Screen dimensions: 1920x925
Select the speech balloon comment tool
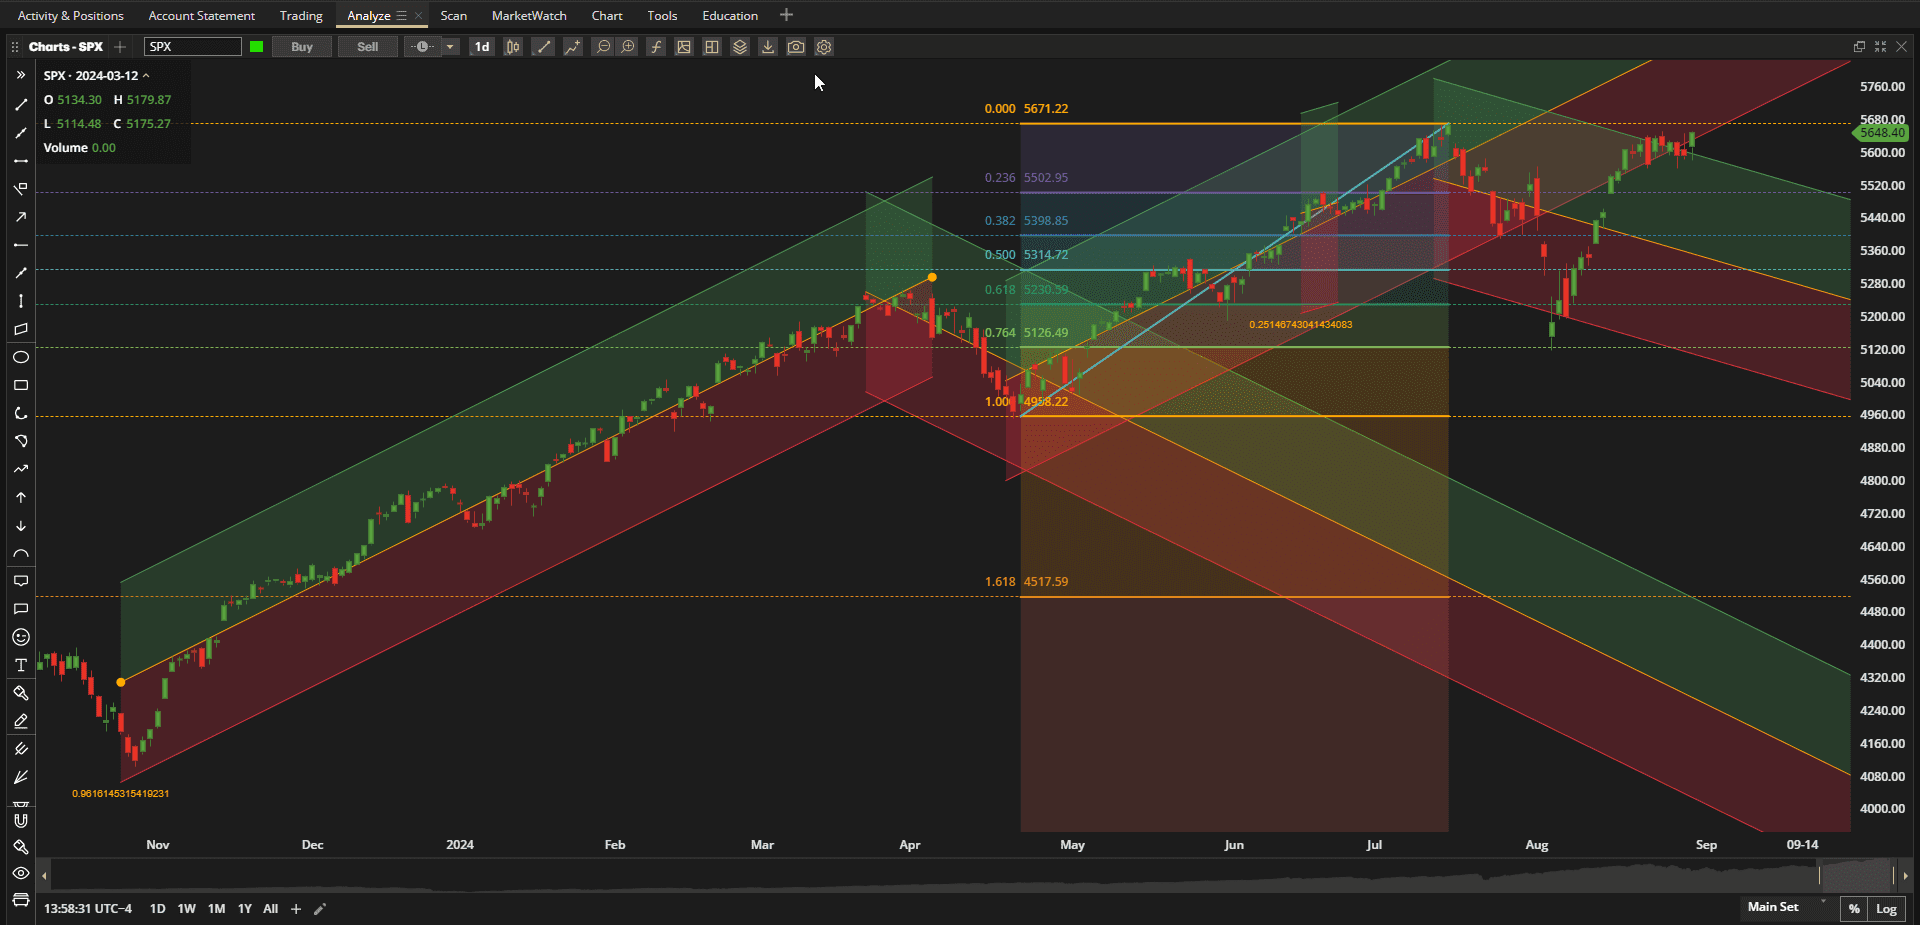point(20,609)
